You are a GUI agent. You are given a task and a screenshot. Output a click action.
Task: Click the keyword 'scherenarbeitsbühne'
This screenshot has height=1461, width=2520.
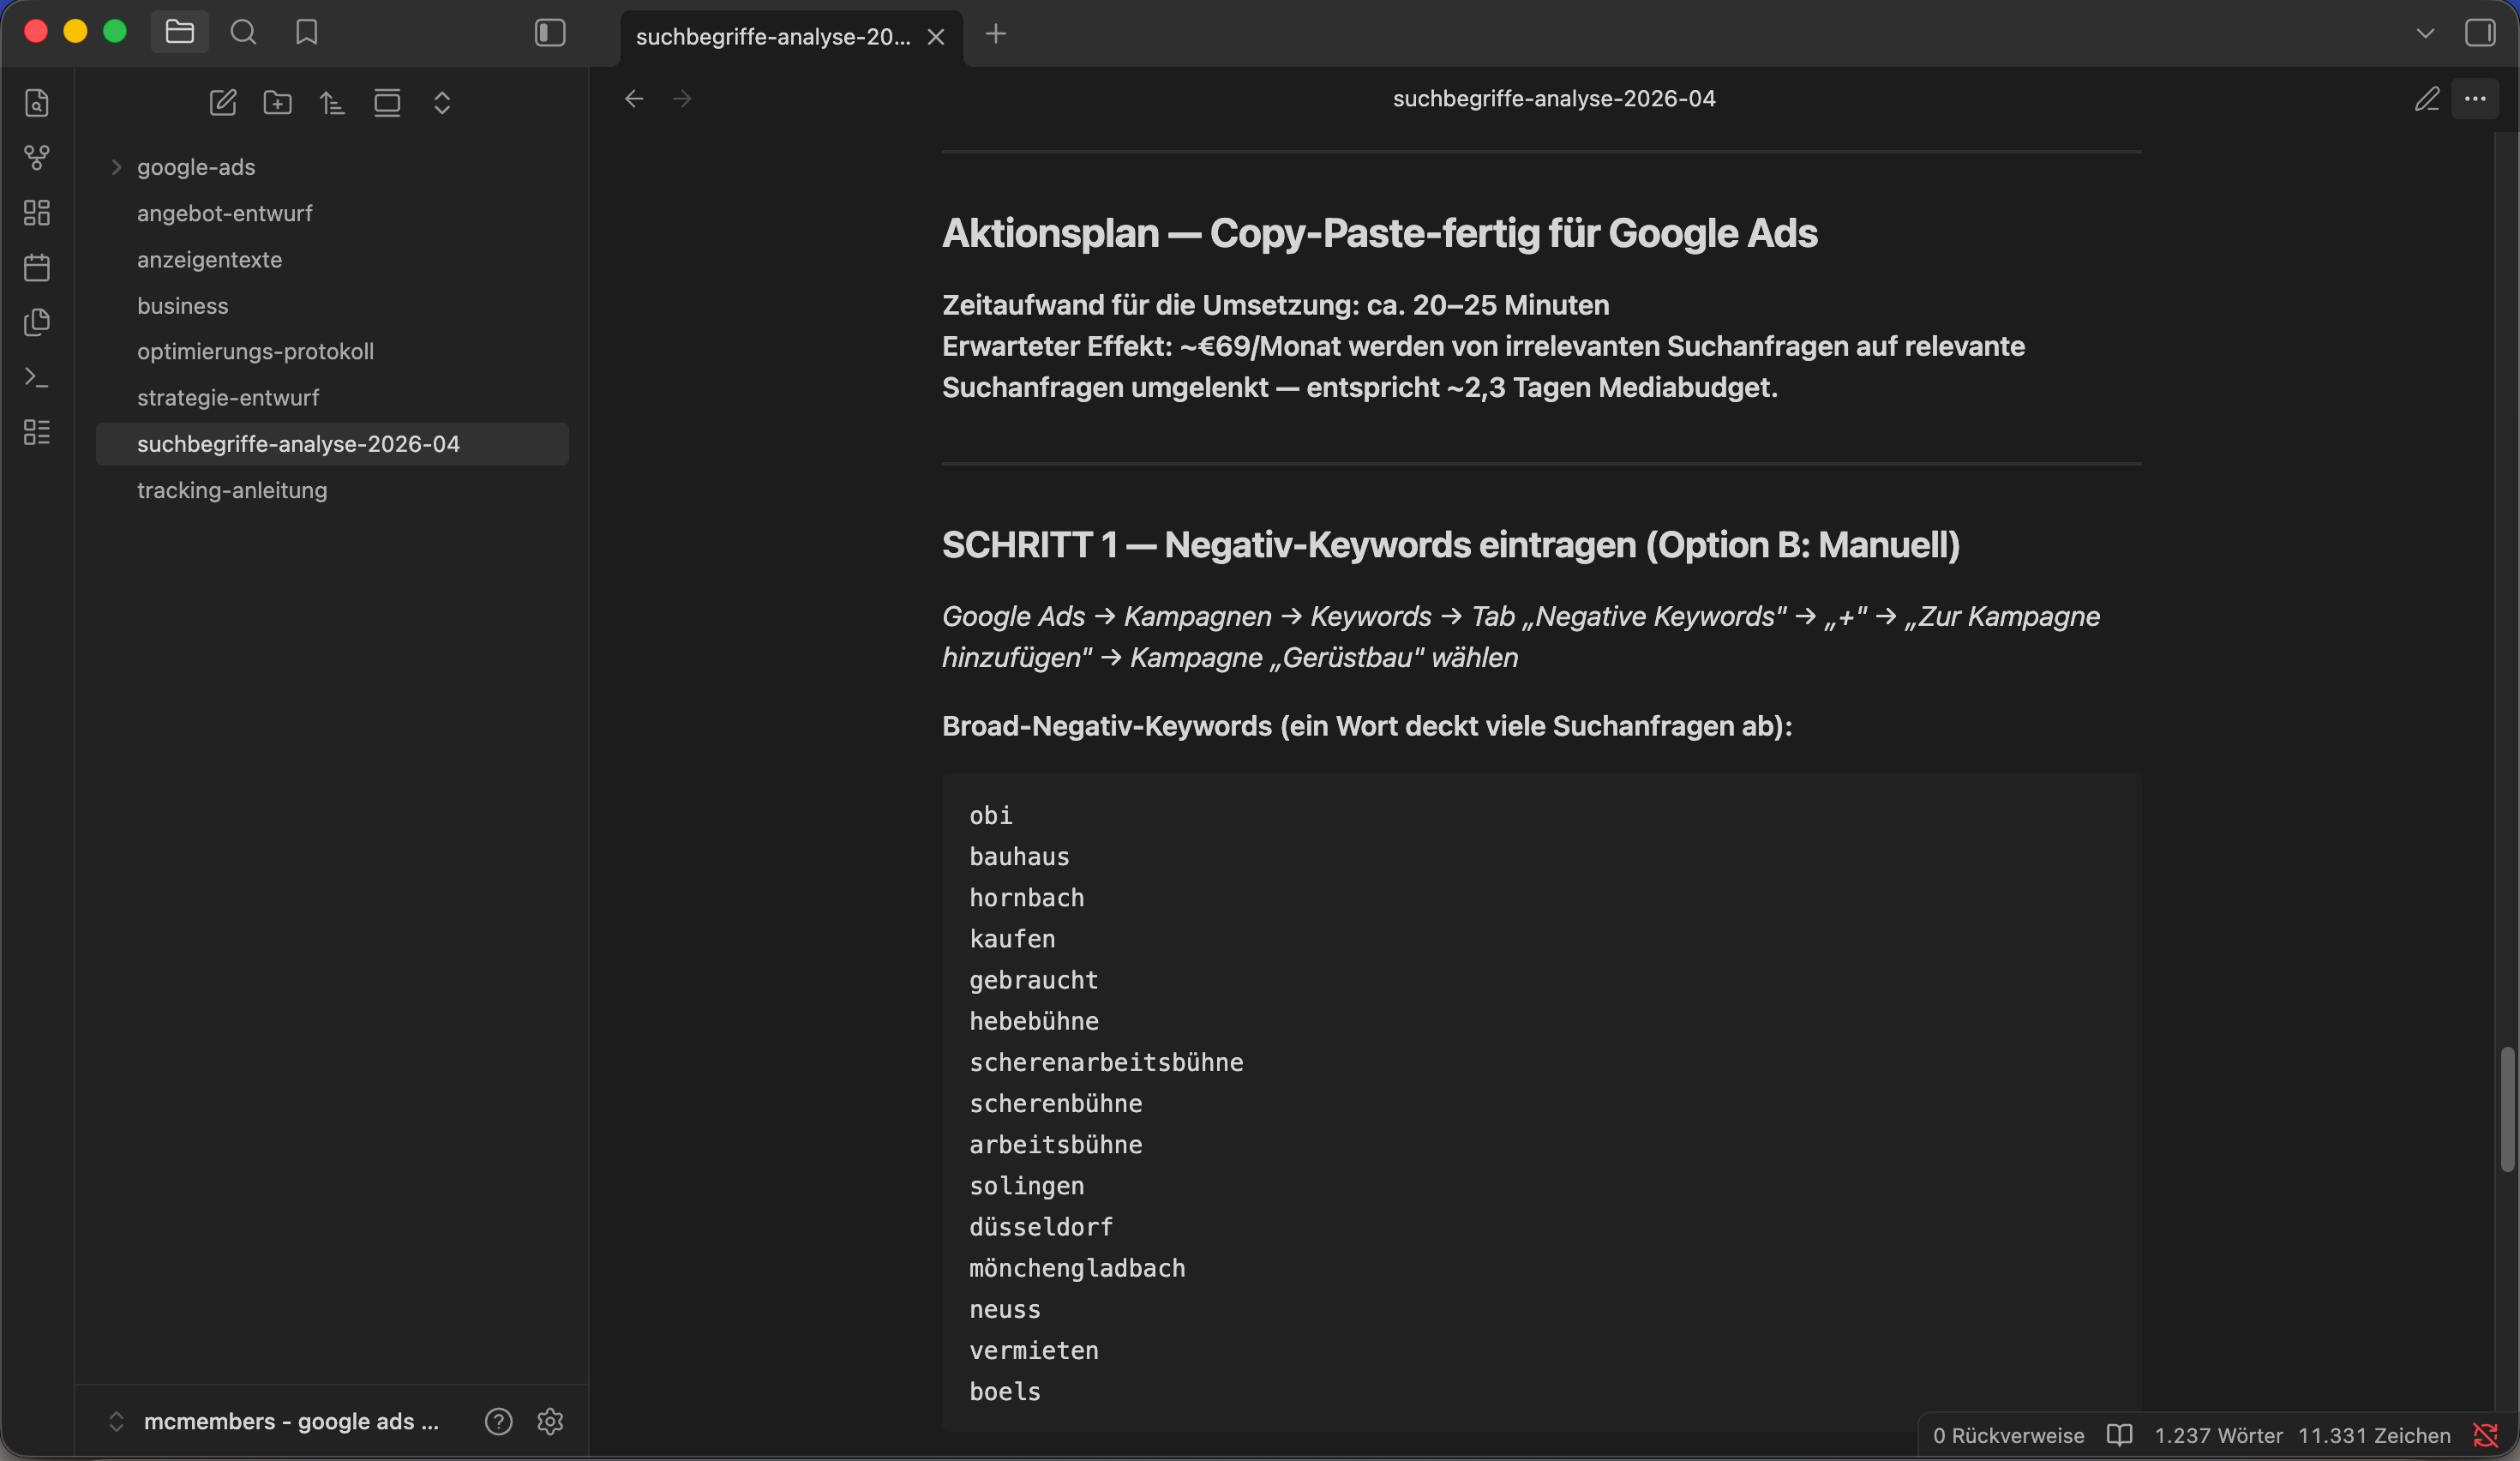click(1106, 1062)
